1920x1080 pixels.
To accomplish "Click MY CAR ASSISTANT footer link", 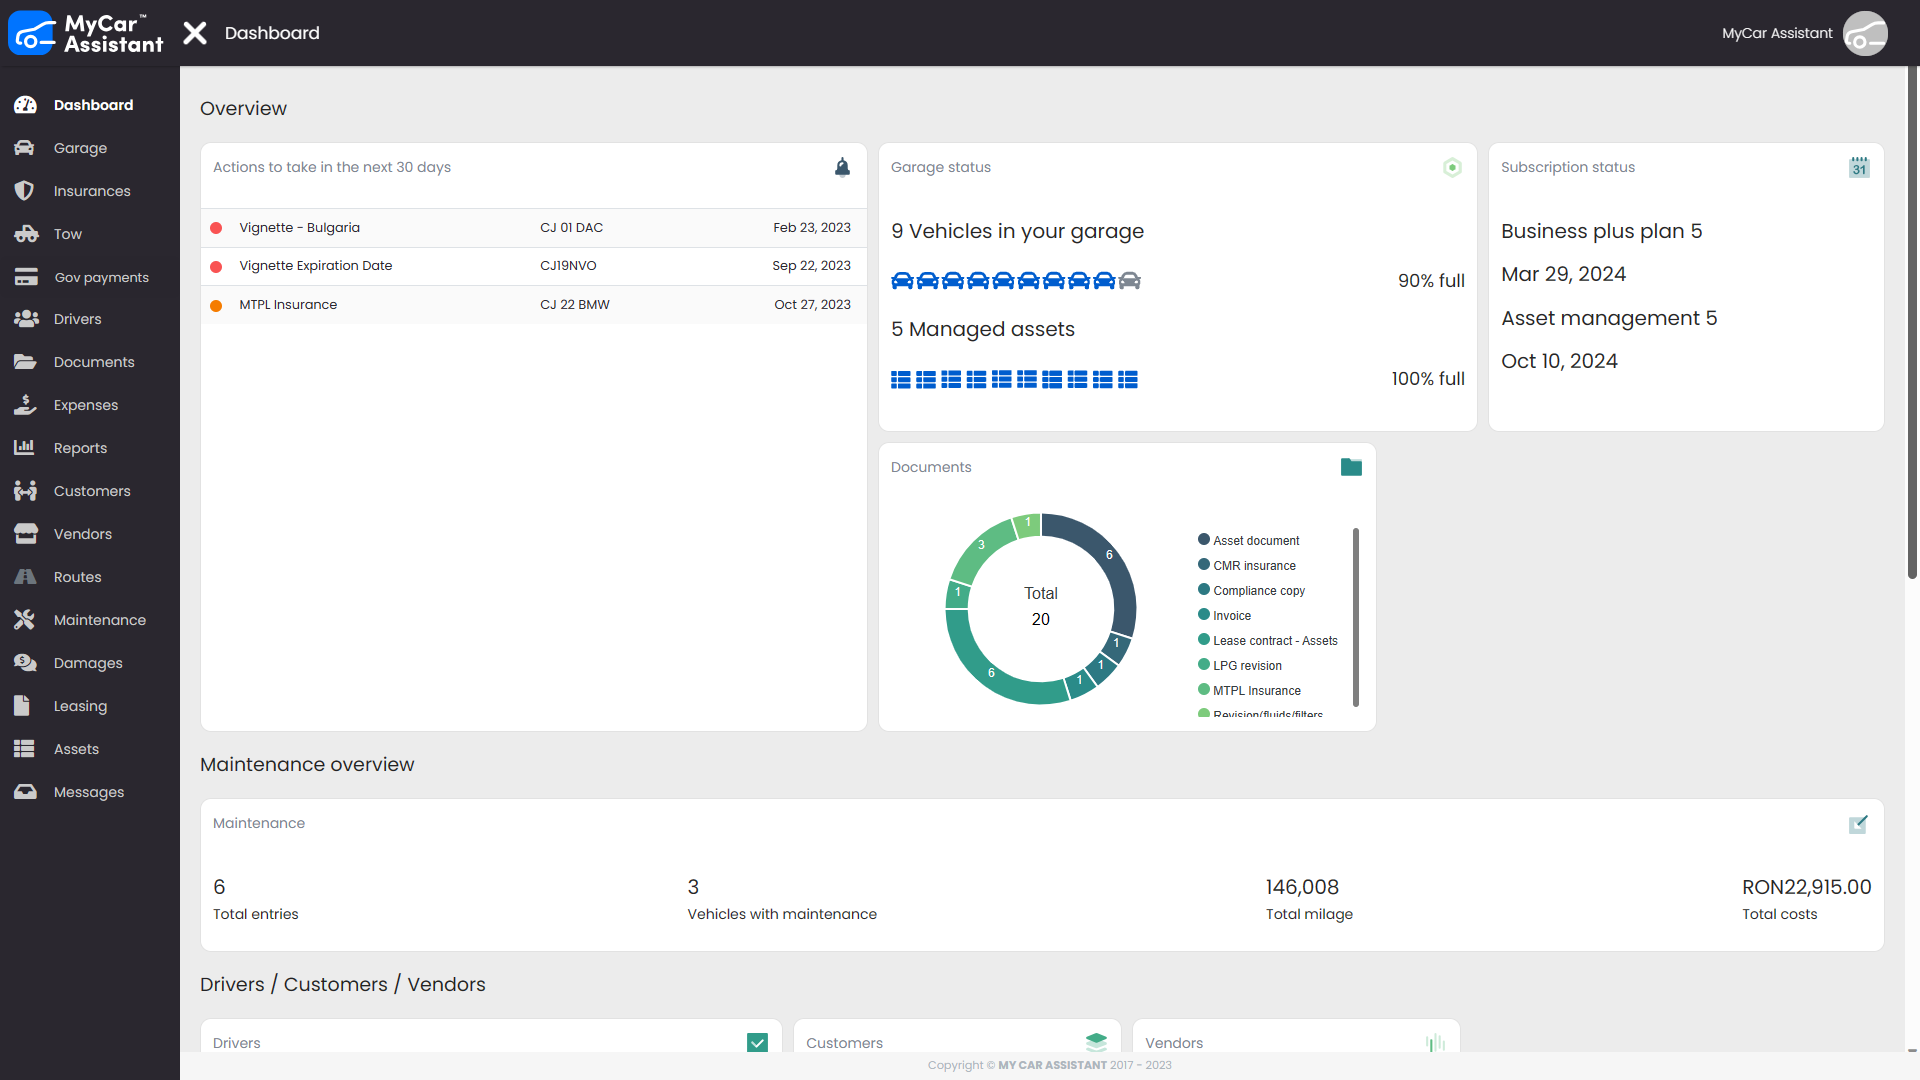I will [x=1052, y=1065].
